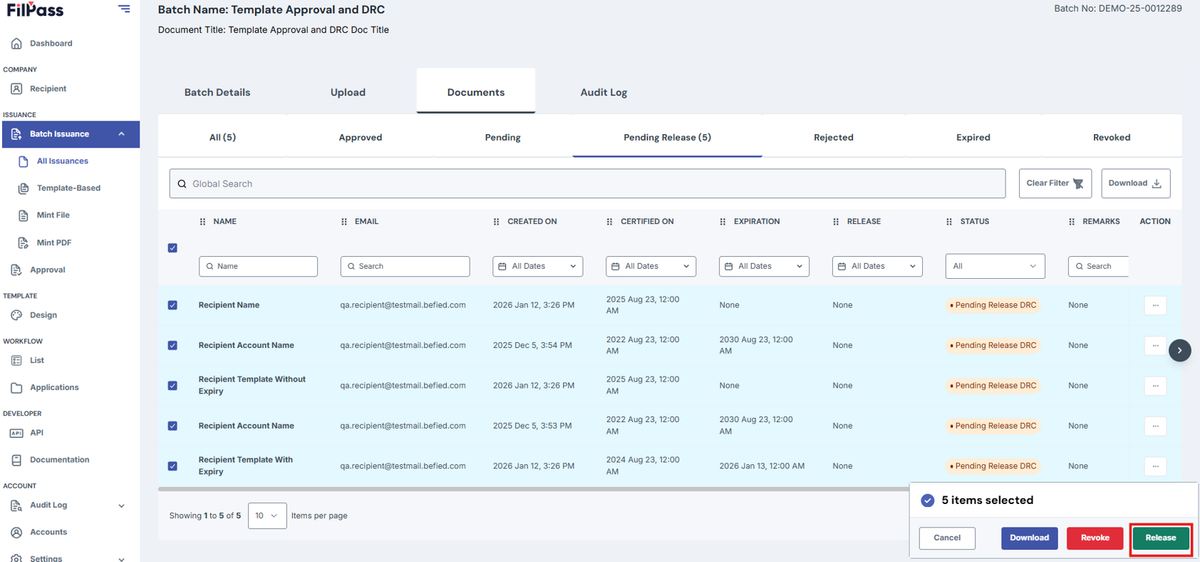Open Dashboard from the sidebar
Image resolution: width=1200 pixels, height=562 pixels.
tap(50, 43)
